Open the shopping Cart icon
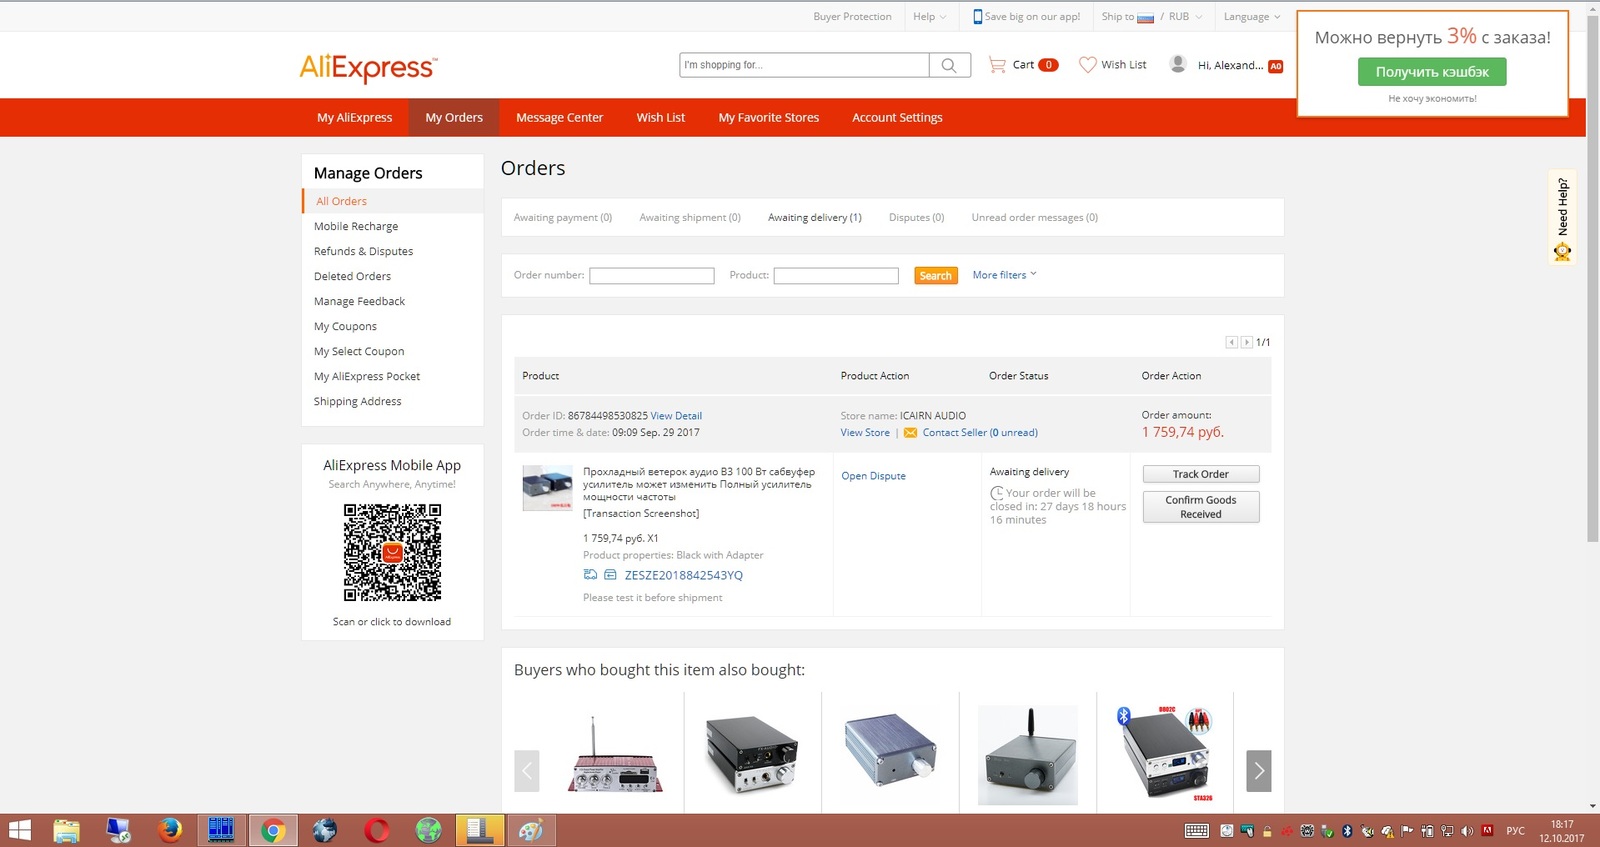This screenshot has height=847, width=1600. pos(997,65)
